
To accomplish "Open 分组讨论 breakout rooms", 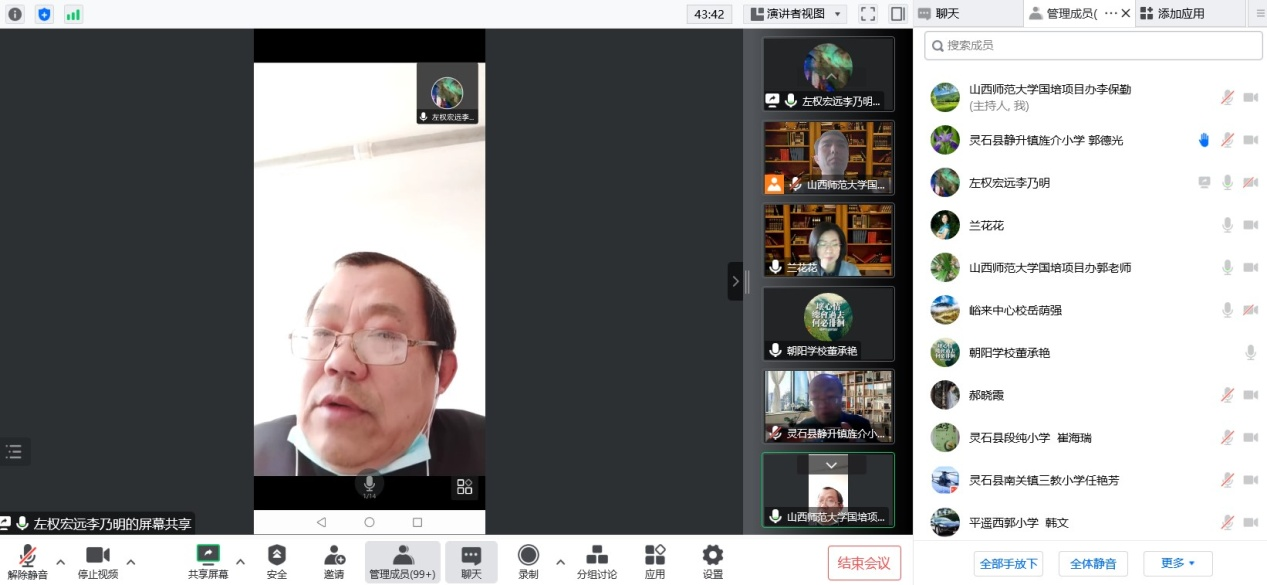I will click(x=597, y=562).
